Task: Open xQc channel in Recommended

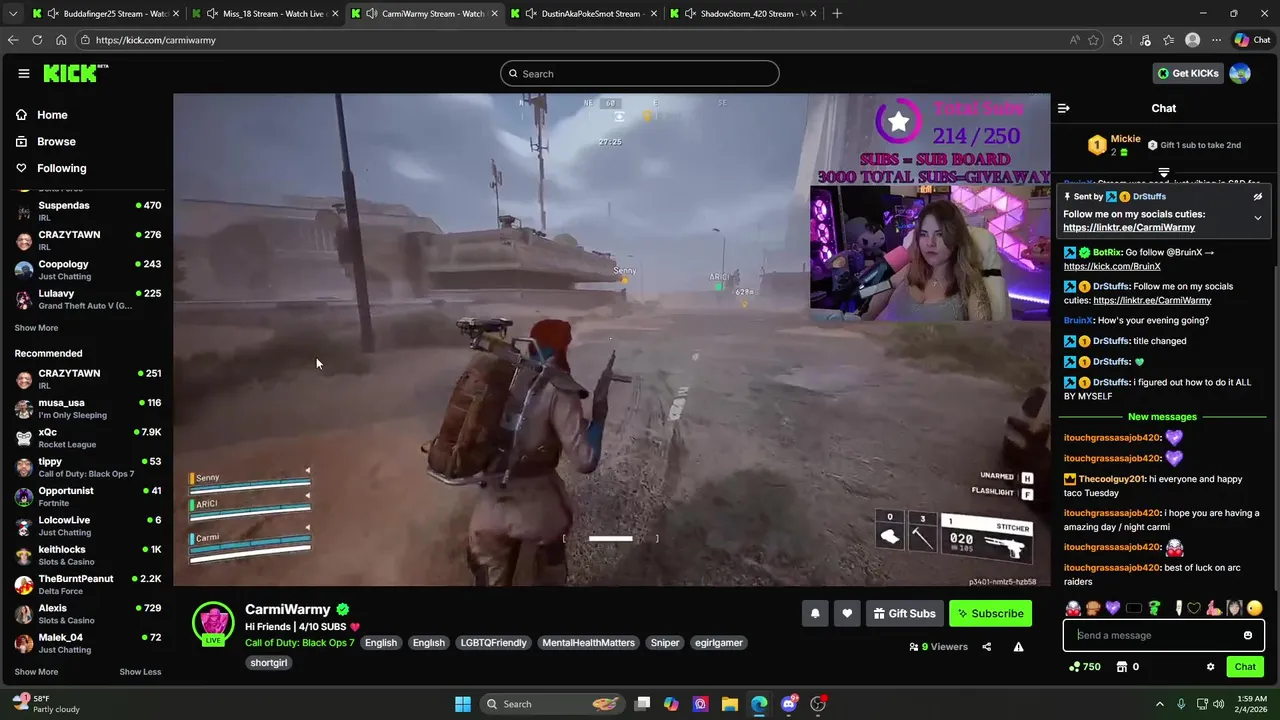Action: pyautogui.click(x=88, y=438)
